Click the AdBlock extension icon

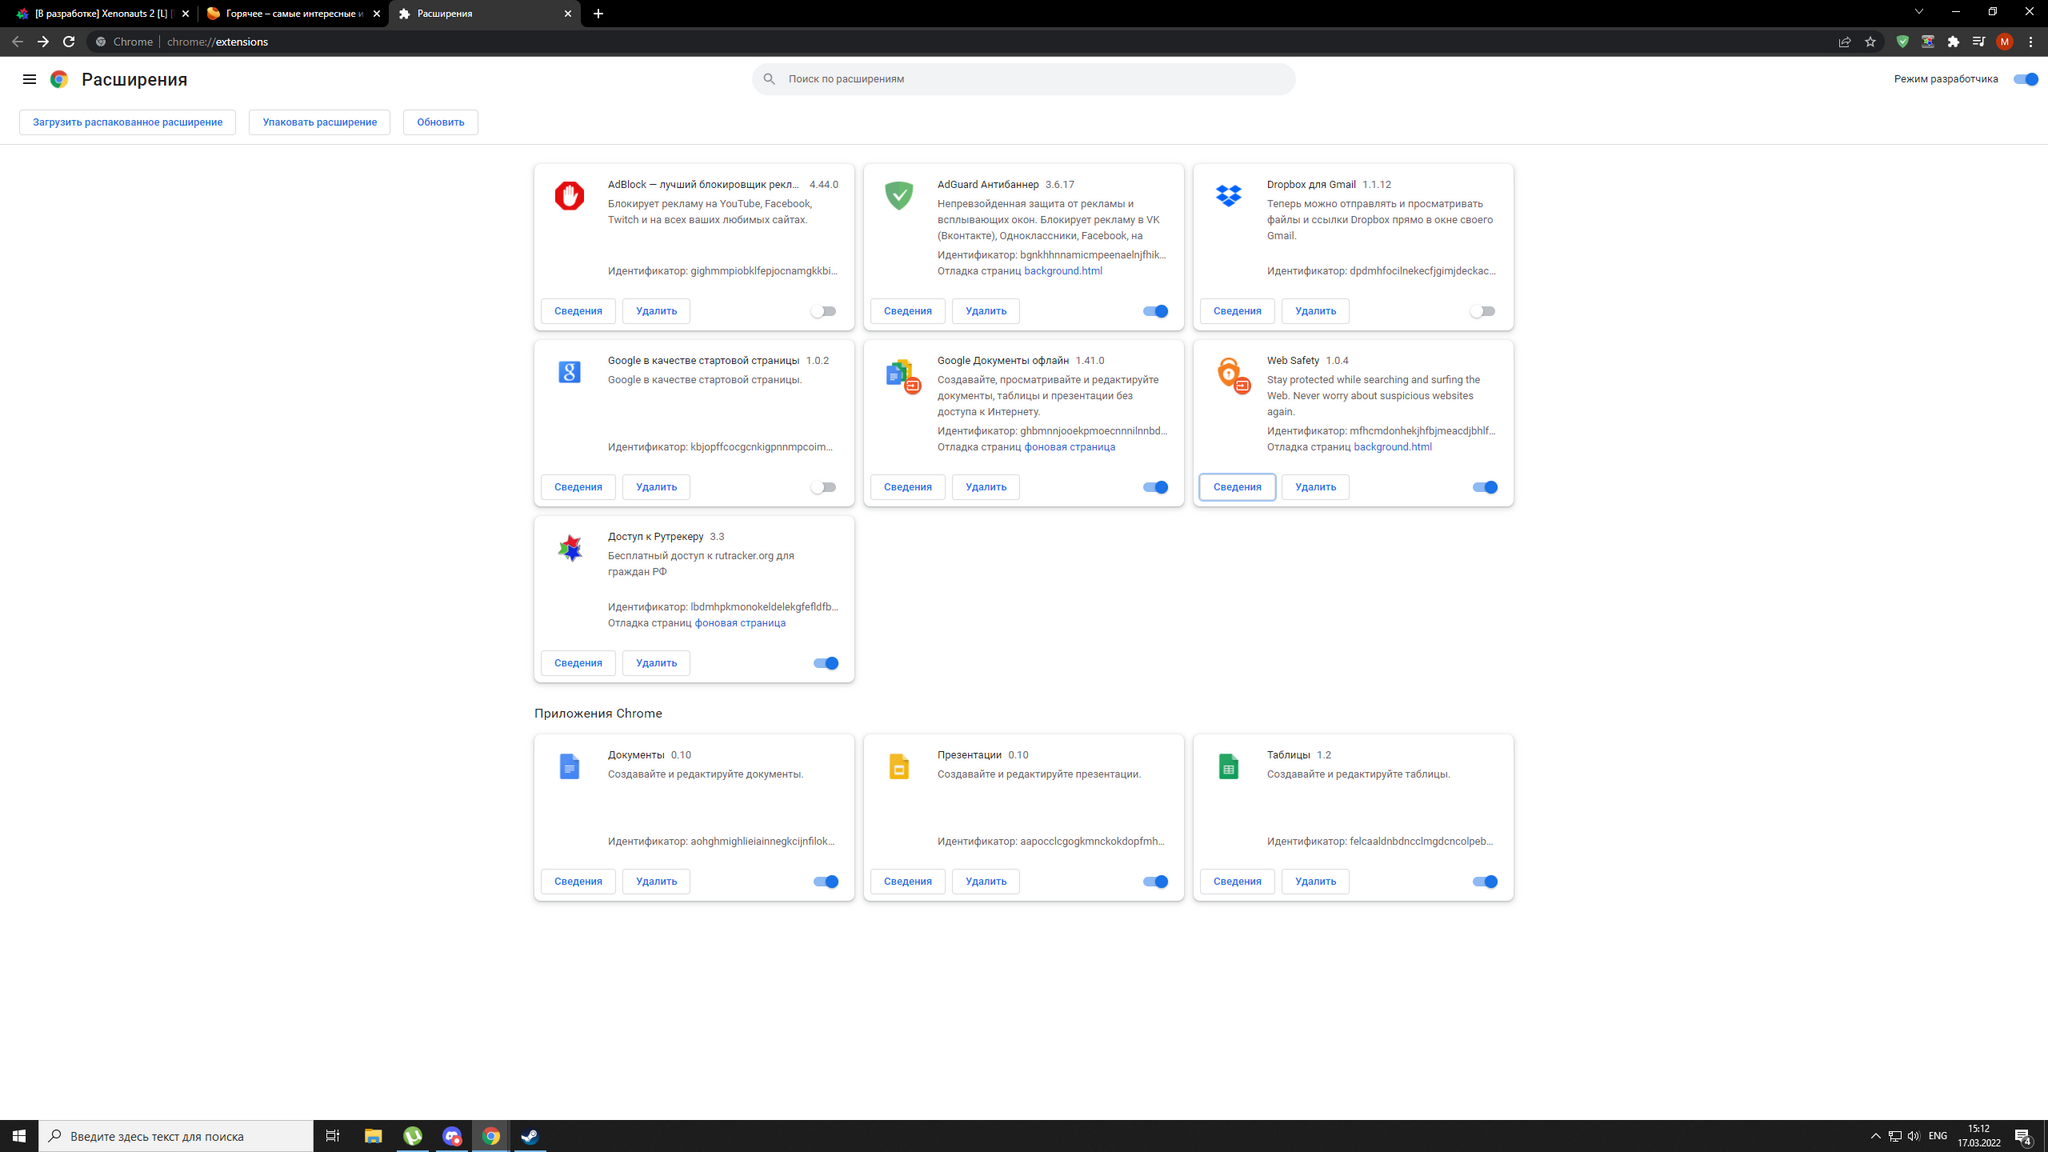(570, 196)
